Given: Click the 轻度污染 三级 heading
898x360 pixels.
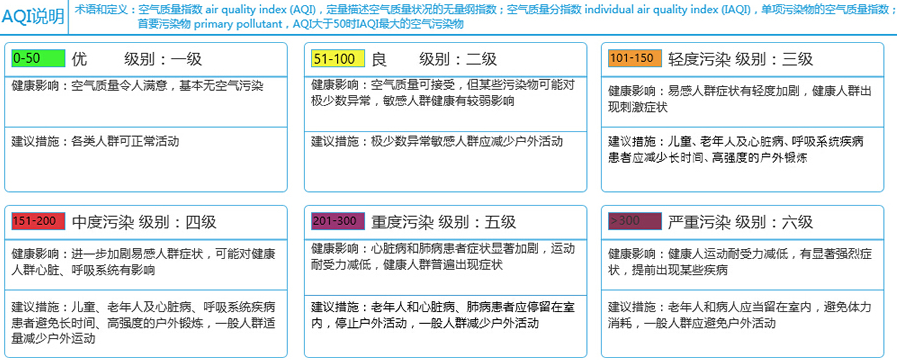Looking at the screenshot, I should [x=740, y=59].
